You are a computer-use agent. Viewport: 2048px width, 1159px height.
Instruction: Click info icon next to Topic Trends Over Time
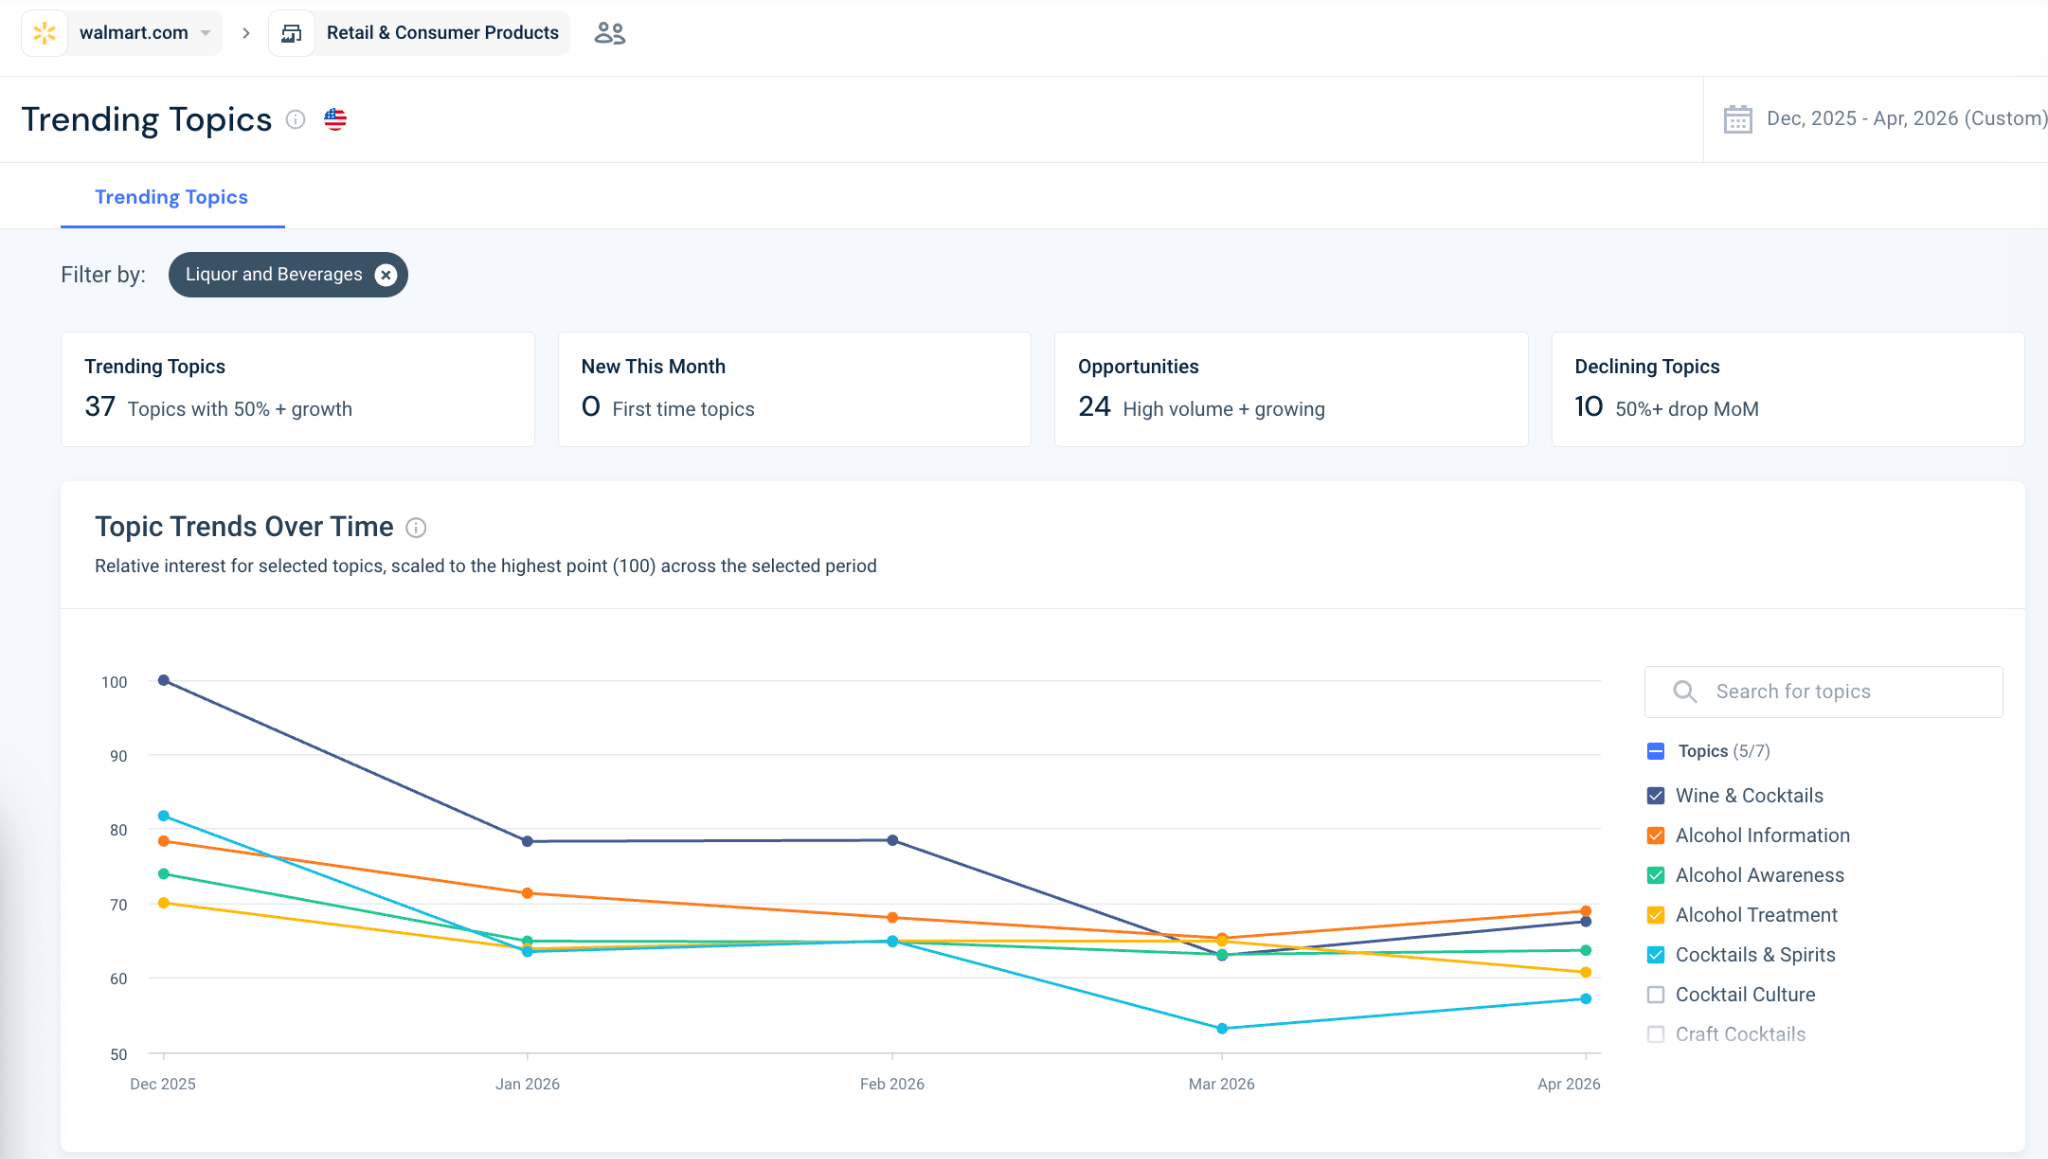416,527
